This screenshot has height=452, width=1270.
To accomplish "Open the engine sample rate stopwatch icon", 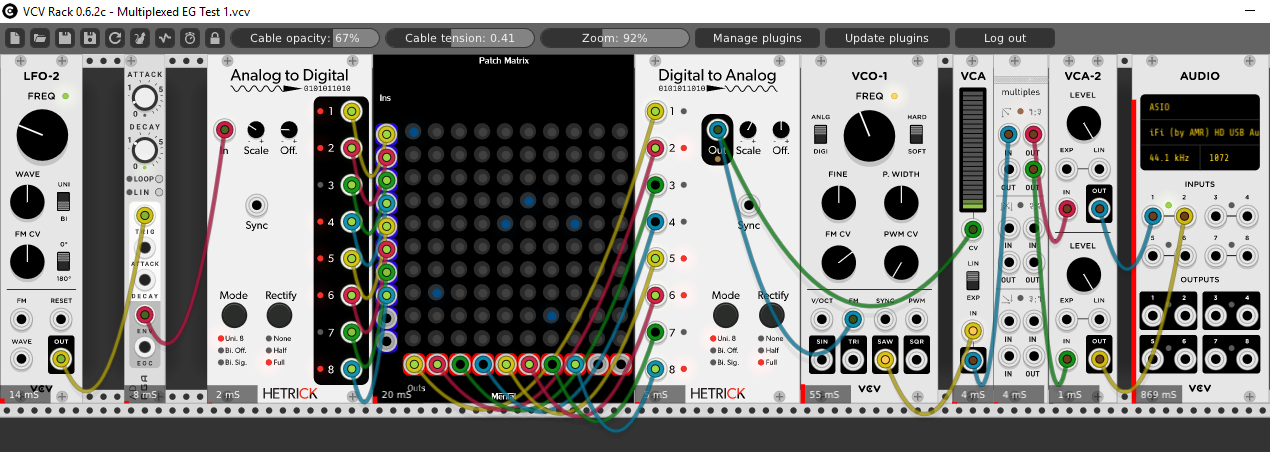I will [x=190, y=38].
